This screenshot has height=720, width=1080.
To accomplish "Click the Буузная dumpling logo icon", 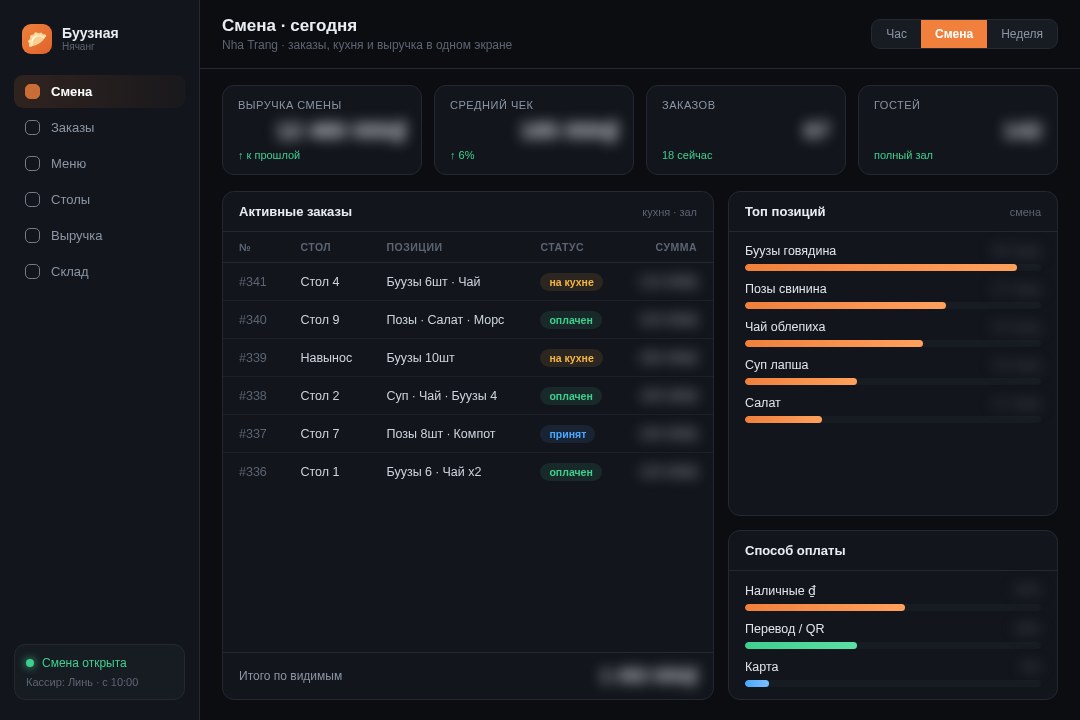I will point(37,39).
